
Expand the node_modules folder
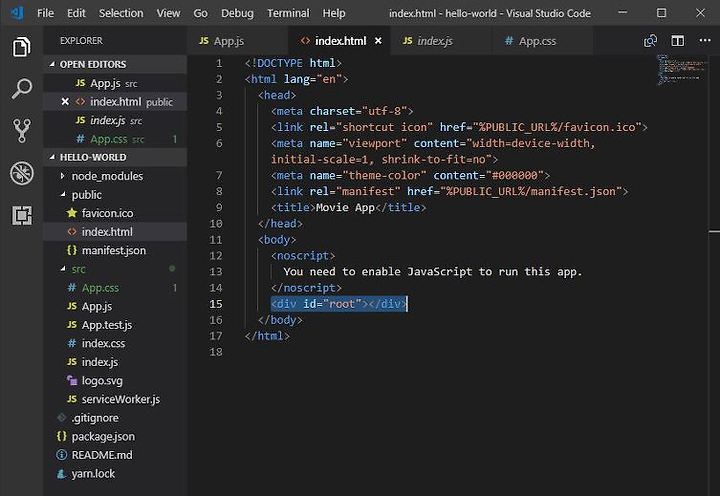point(62,176)
